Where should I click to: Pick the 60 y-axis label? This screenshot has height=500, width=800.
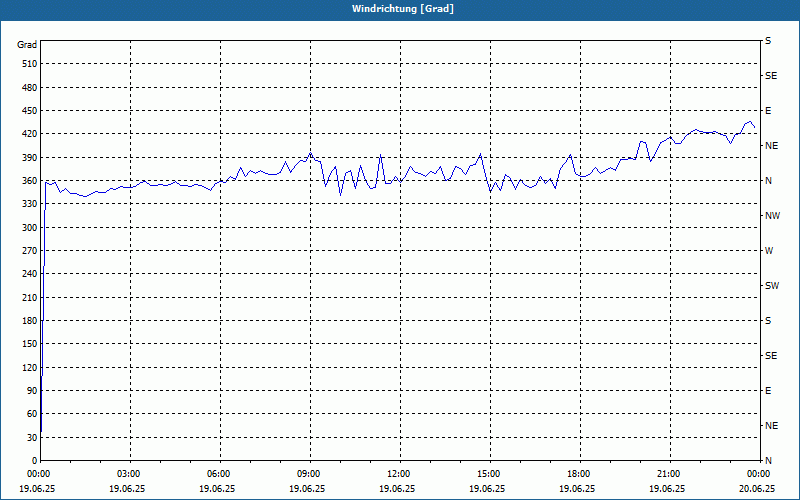[x=32, y=414]
